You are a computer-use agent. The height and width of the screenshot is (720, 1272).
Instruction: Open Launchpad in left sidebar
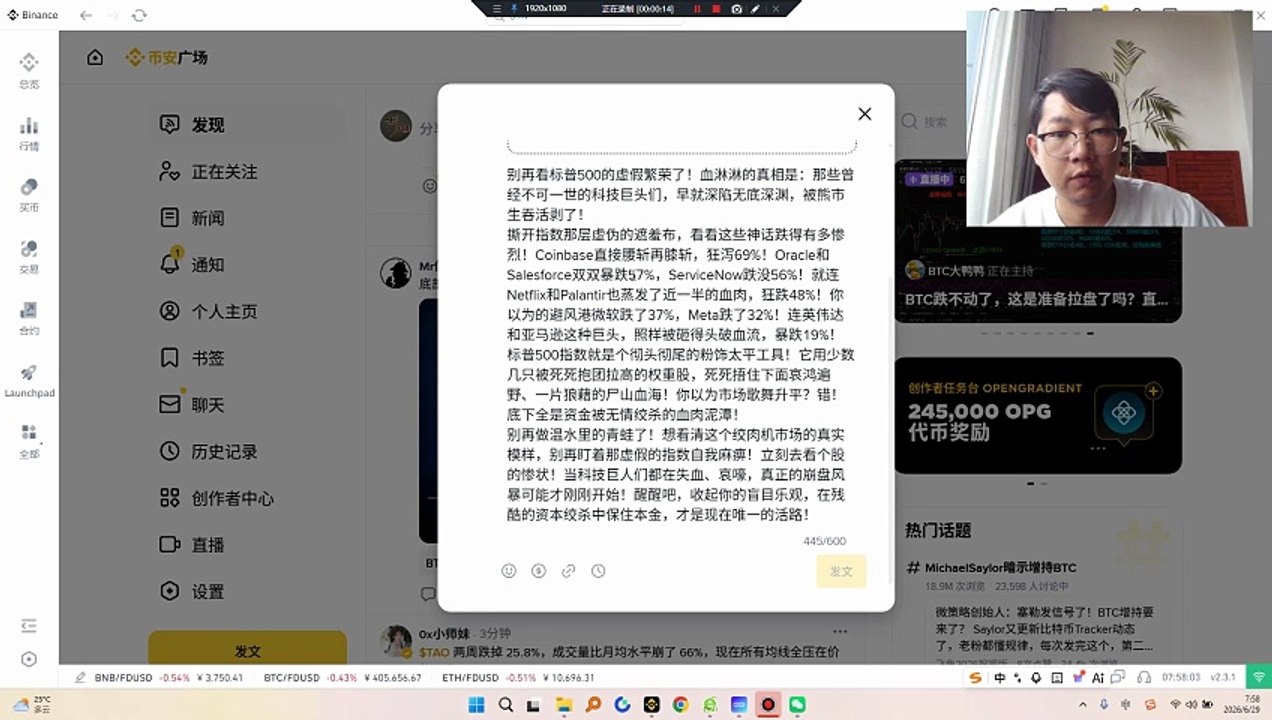click(x=29, y=380)
